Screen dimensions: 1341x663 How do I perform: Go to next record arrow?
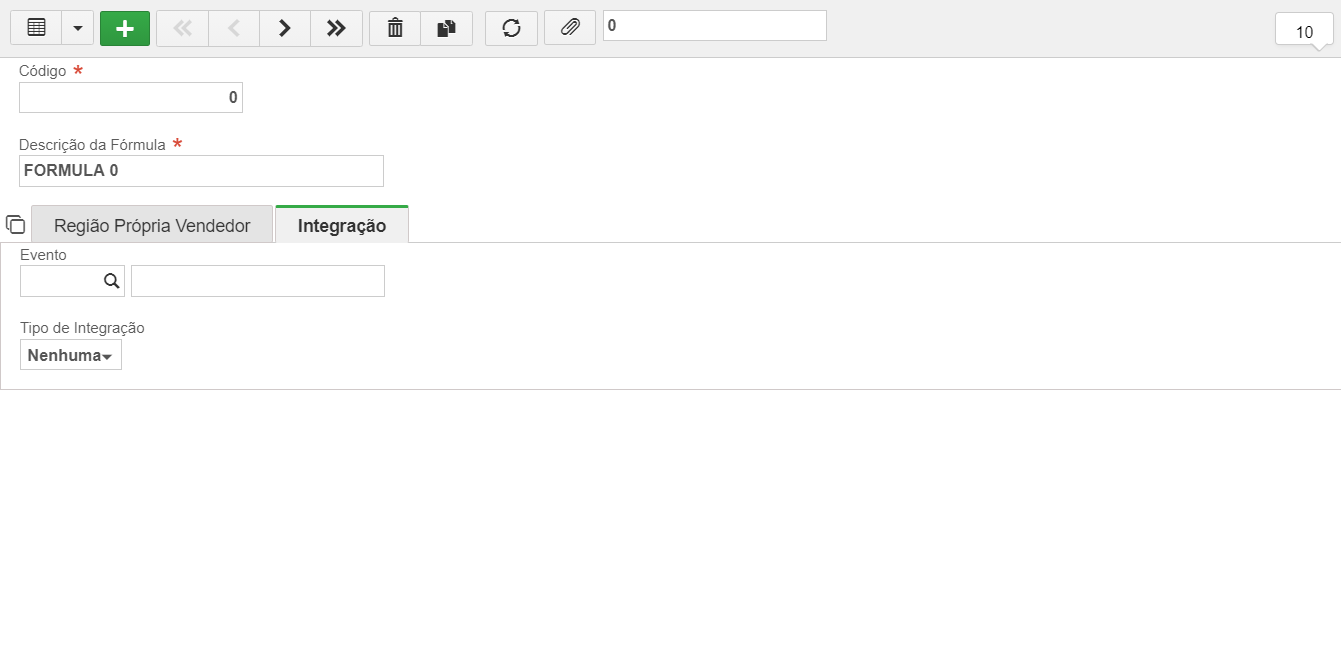coord(285,28)
